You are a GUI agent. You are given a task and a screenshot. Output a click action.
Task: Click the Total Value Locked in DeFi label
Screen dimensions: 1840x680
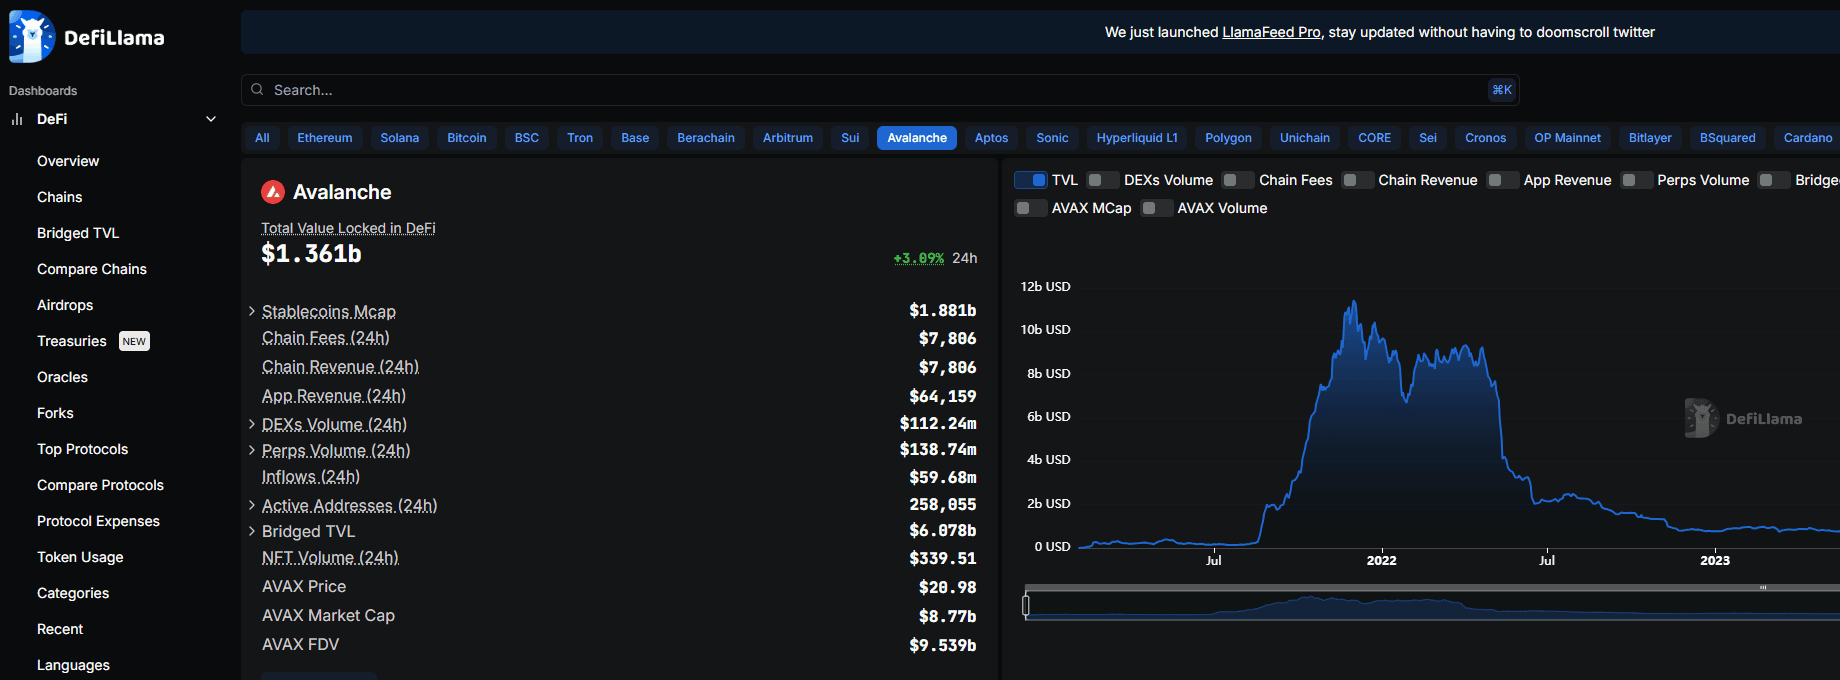point(348,228)
